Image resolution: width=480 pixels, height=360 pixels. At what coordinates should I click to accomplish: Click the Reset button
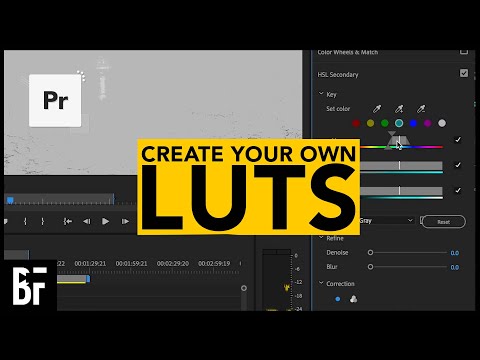coord(443,222)
